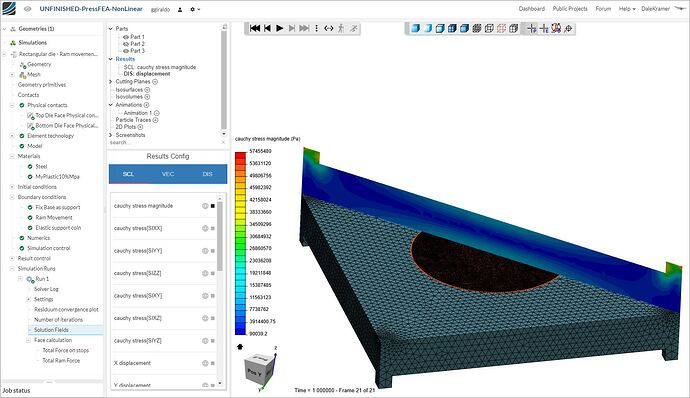Open the Help menu

627,9
